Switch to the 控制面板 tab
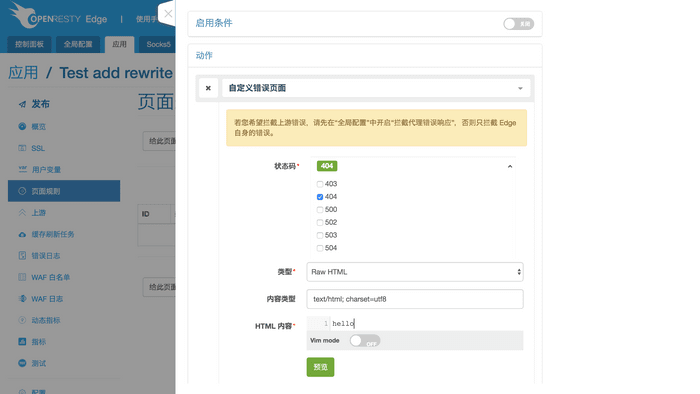The height and width of the screenshot is (394, 700). pyautogui.click(x=29, y=44)
